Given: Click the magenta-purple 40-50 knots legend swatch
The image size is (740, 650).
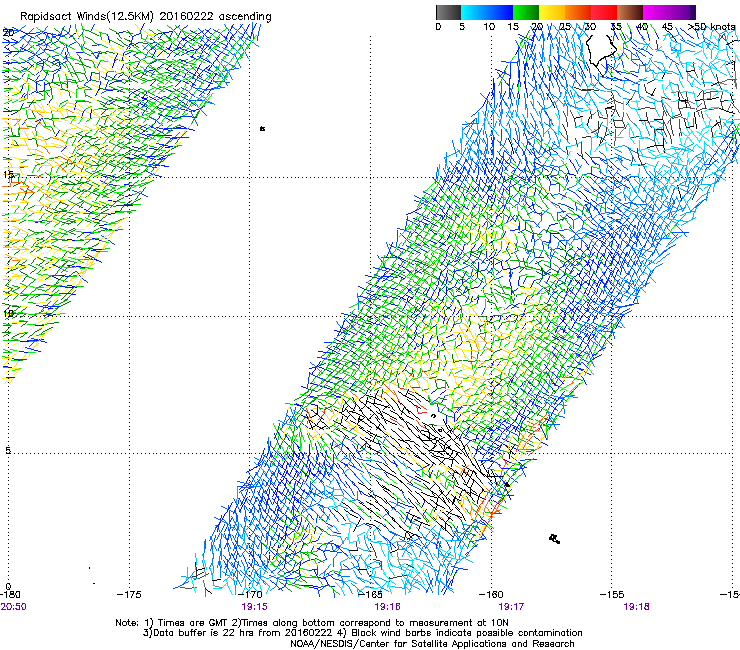Looking at the screenshot, I should [x=669, y=12].
